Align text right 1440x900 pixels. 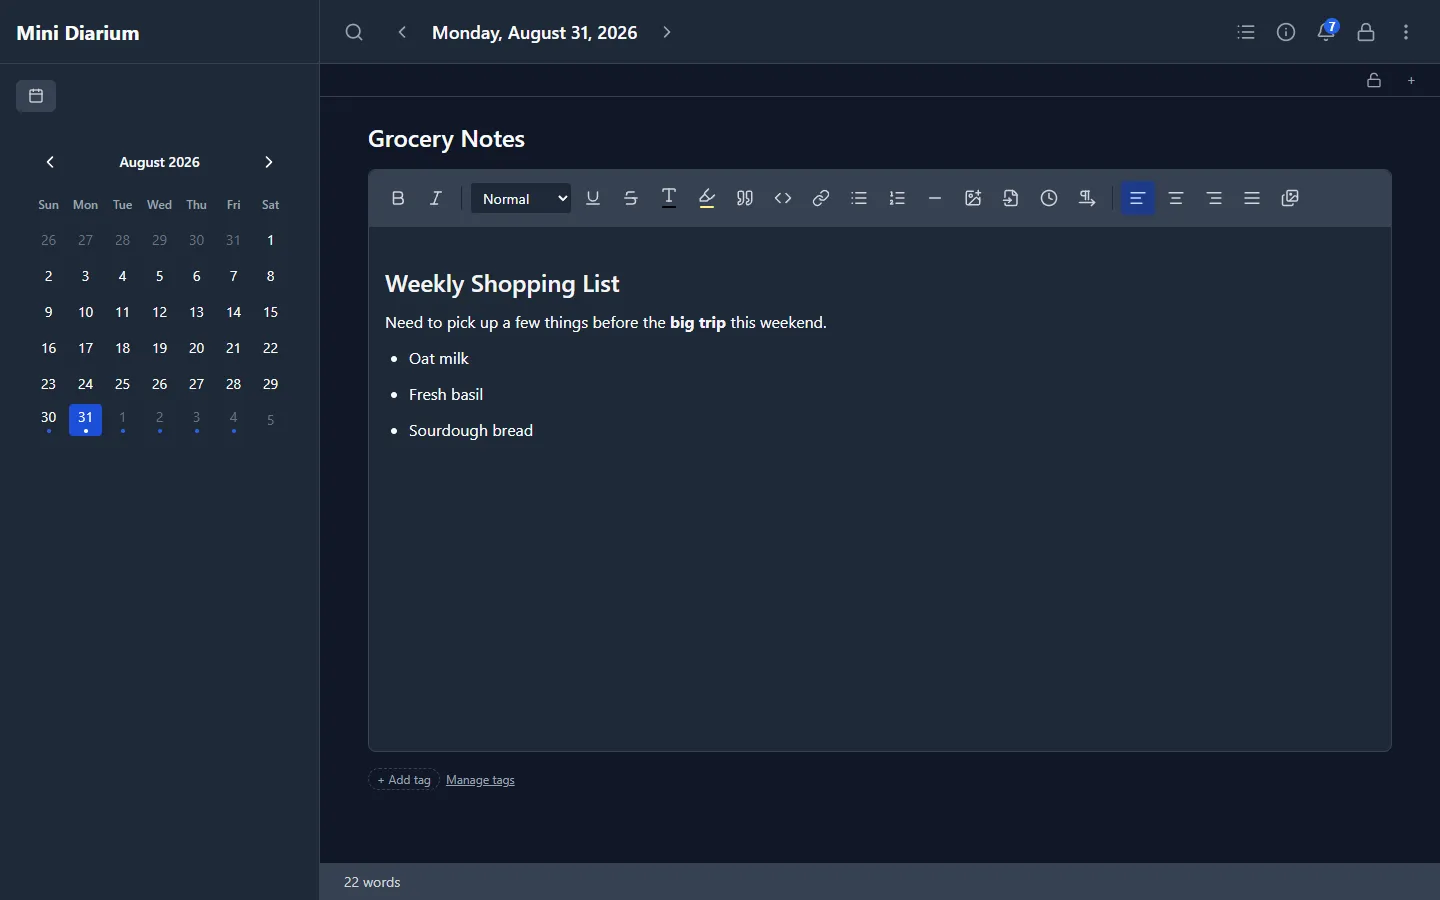(1214, 198)
